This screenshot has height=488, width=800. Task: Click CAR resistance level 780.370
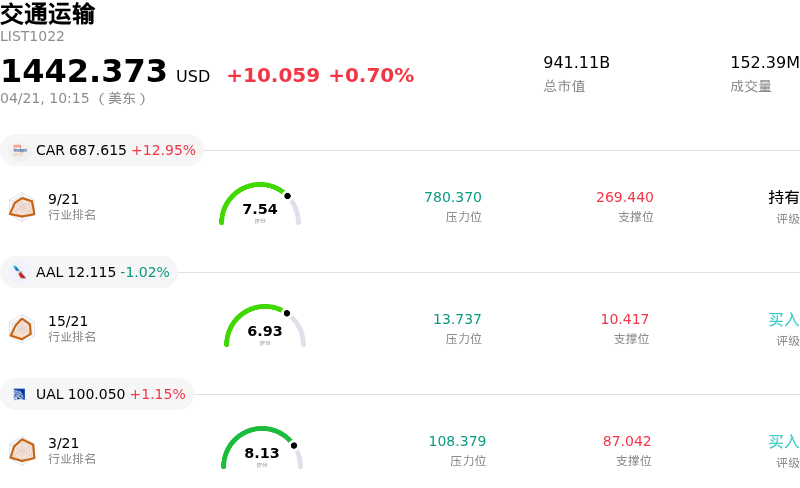pos(453,197)
